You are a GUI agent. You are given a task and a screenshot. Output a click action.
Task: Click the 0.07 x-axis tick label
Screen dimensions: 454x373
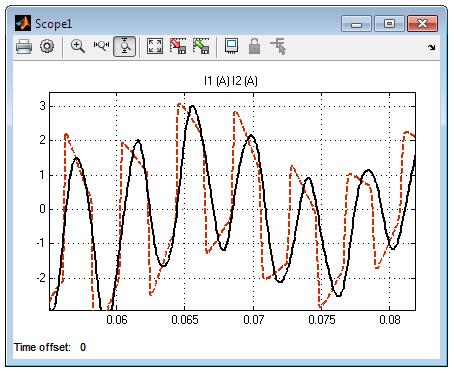coord(253,320)
